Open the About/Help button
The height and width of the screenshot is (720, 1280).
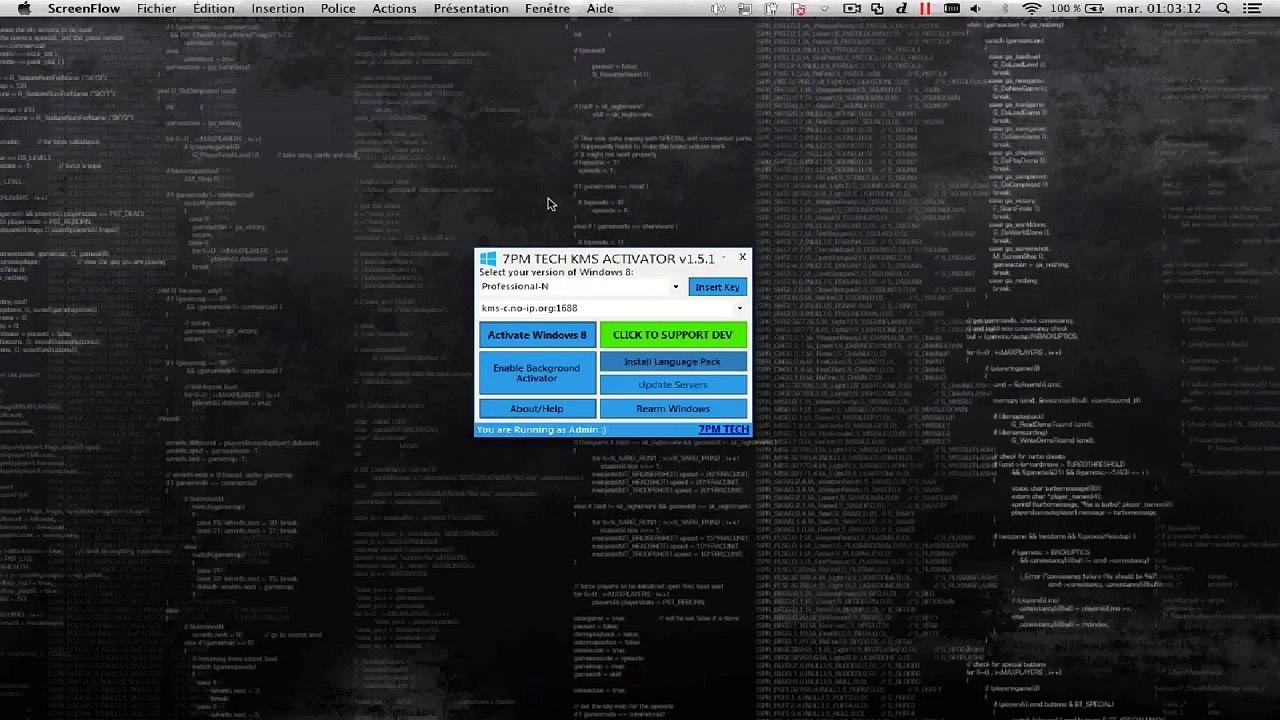pos(537,409)
